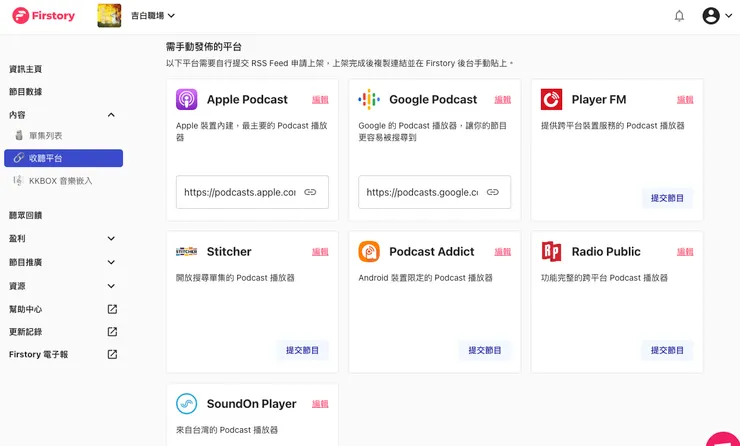740x446 pixels.
Task: Click the external link icon beside 更新記錄
Action: pyautogui.click(x=112, y=332)
